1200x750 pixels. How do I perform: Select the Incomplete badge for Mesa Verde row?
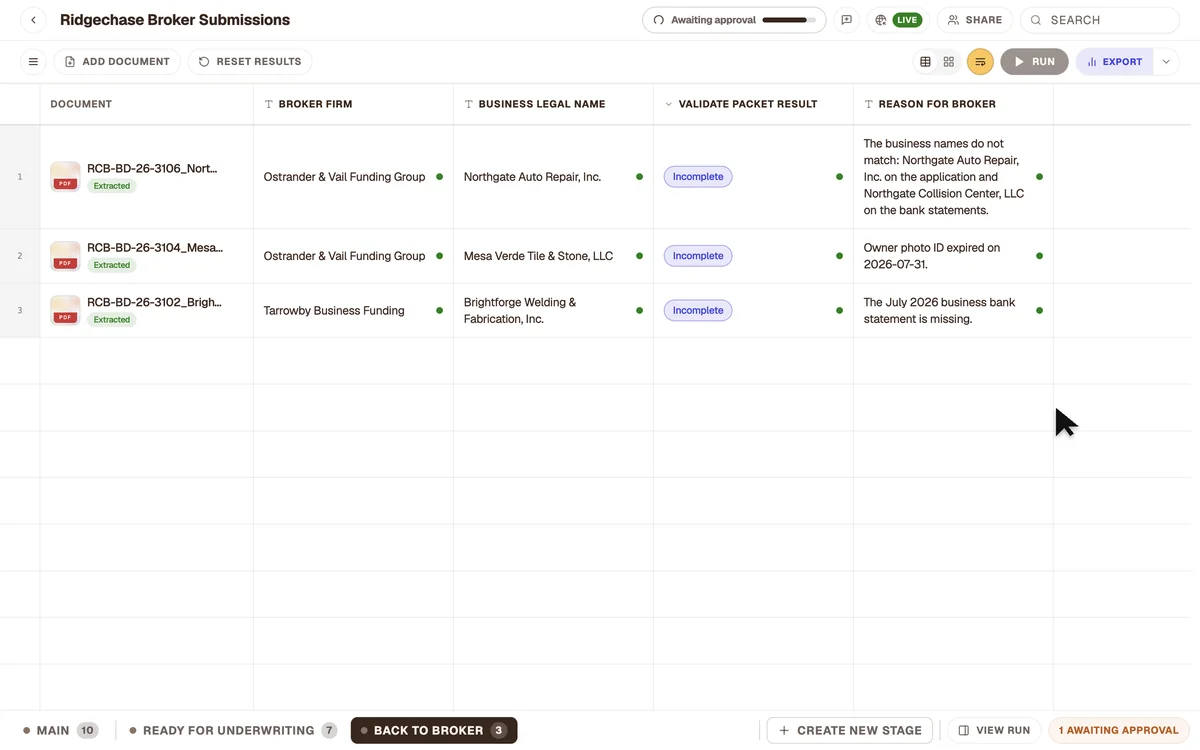(698, 256)
